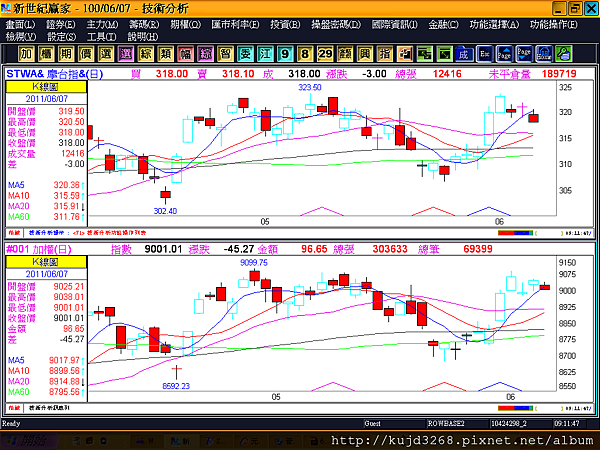Click the 指 (indicator) toolbar icon
This screenshot has height=450, width=600.
385,54
